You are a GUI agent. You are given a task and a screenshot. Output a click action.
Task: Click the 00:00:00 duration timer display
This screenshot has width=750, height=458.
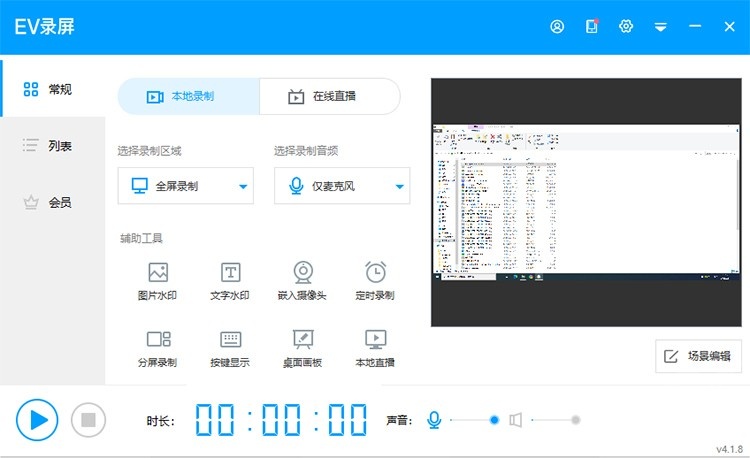282,420
